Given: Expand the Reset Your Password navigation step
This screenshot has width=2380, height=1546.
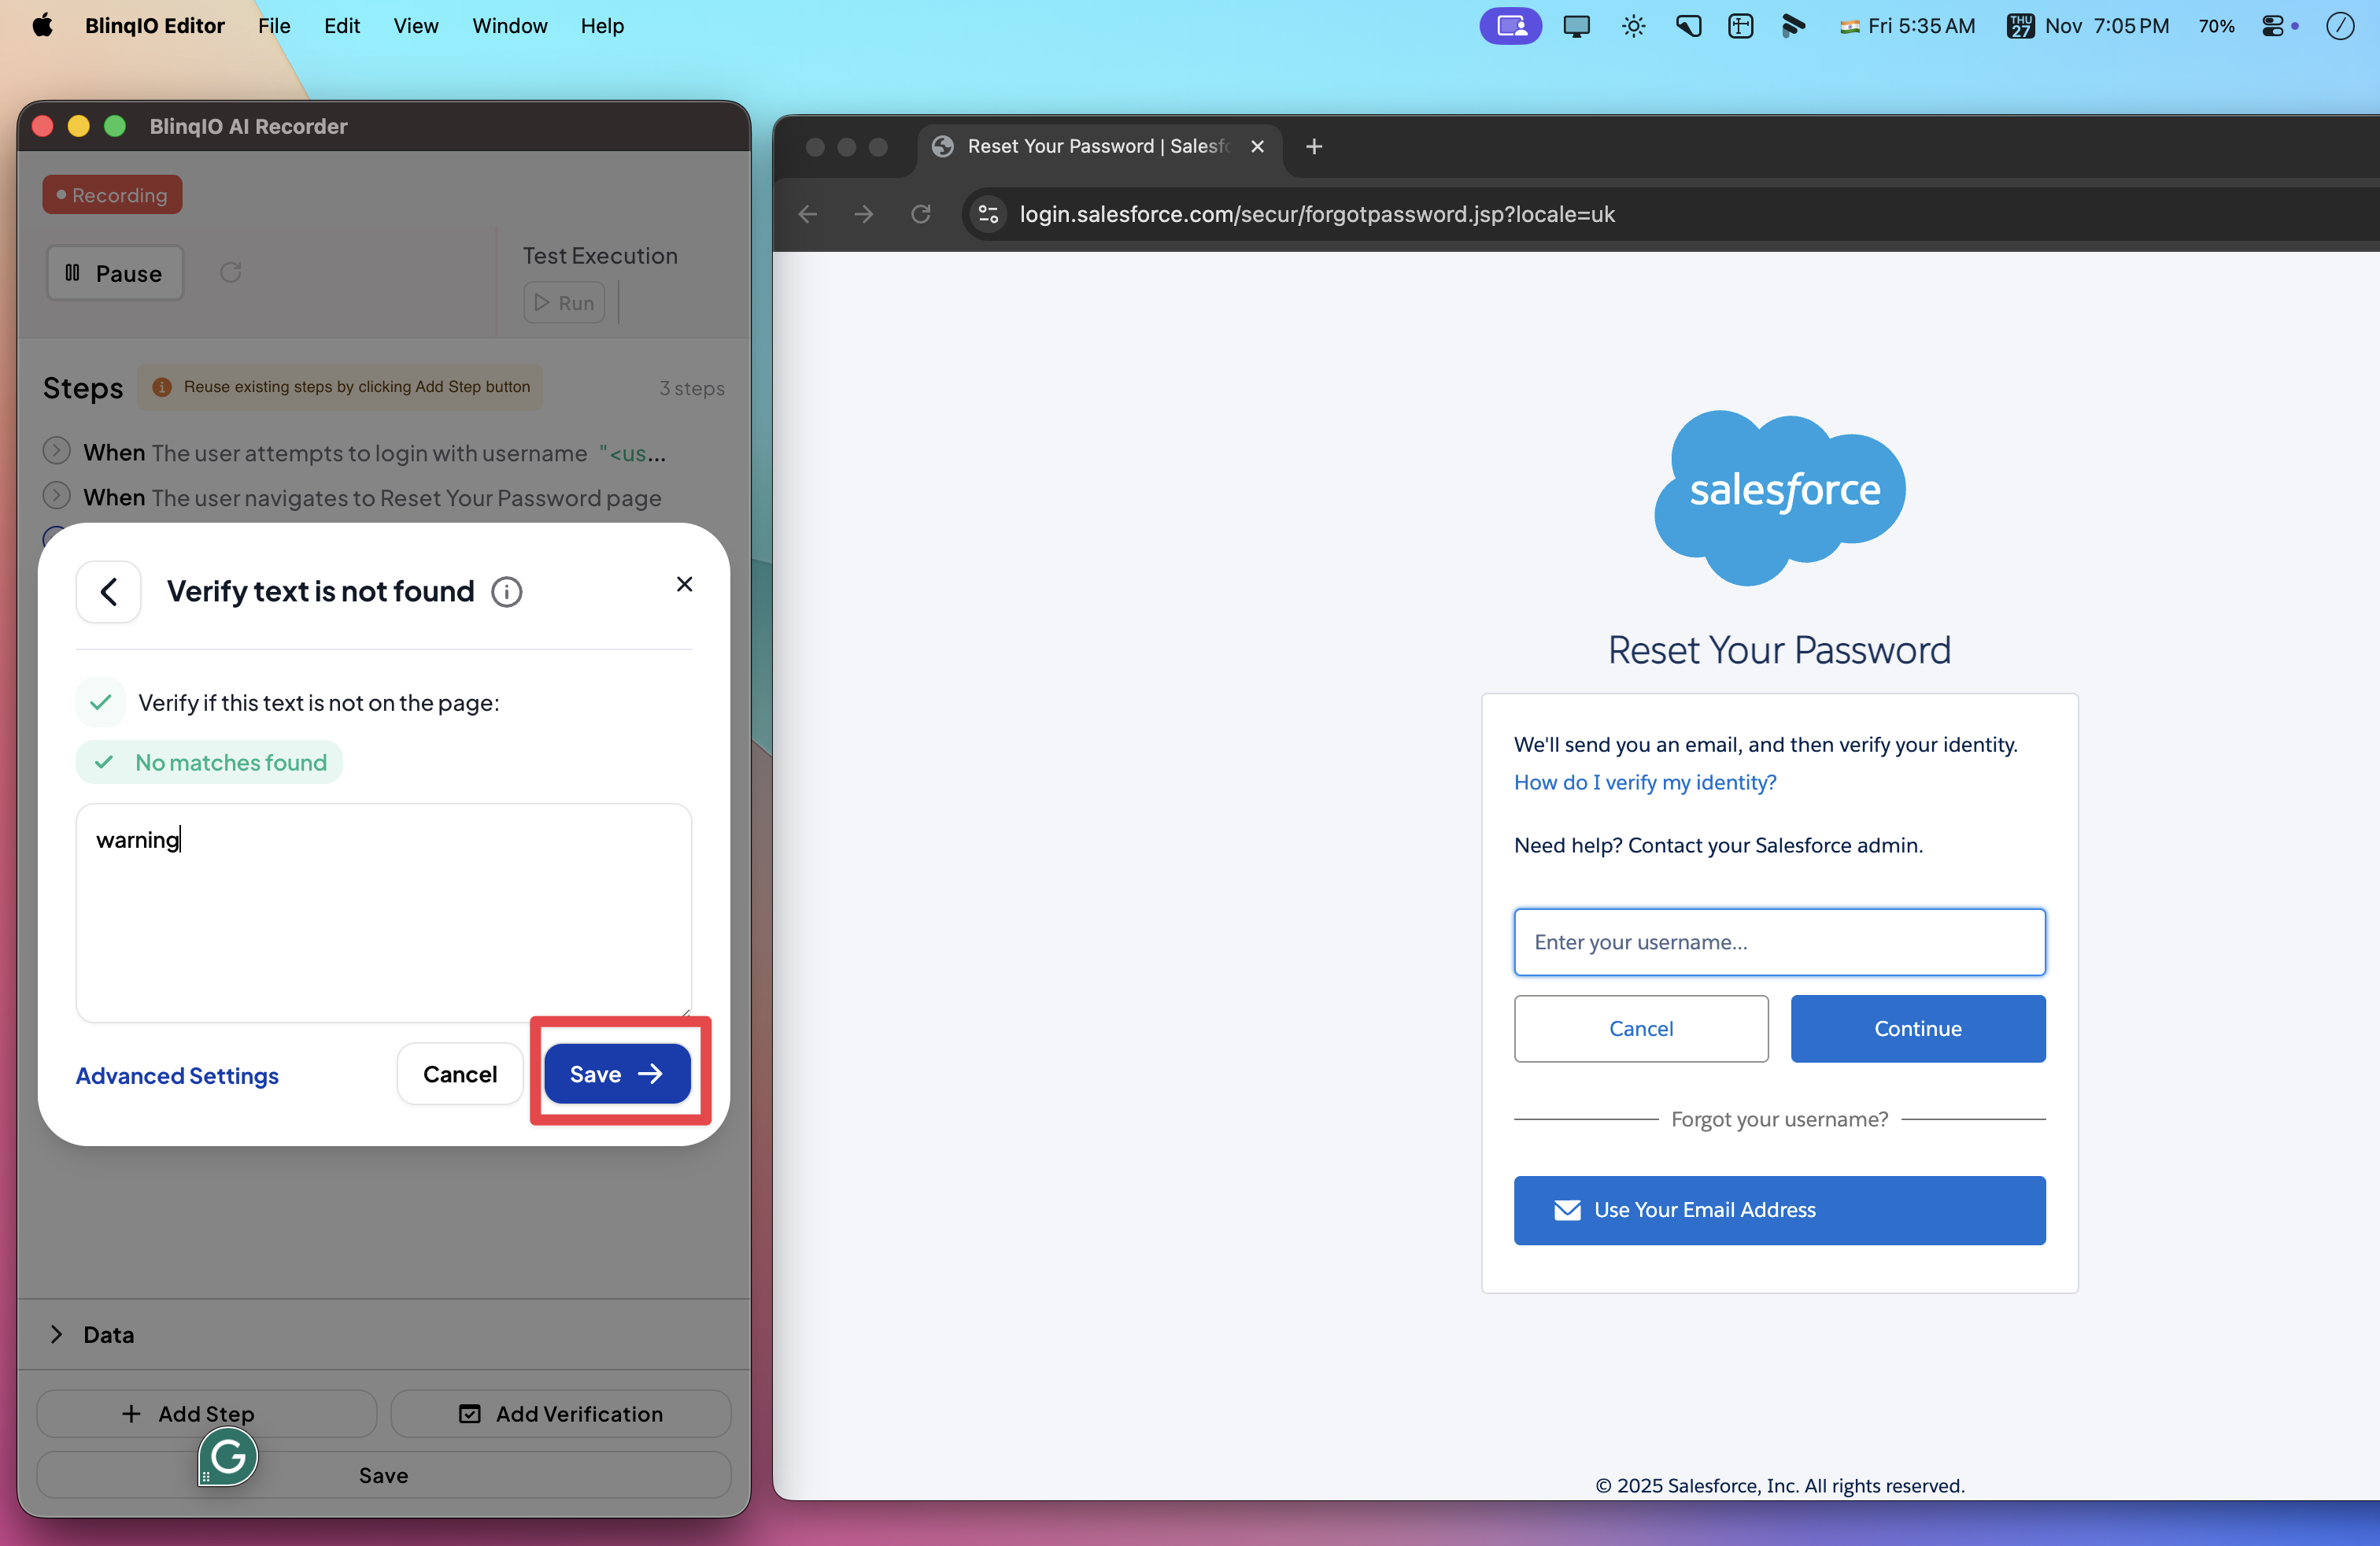Looking at the screenshot, I should coord(57,496).
